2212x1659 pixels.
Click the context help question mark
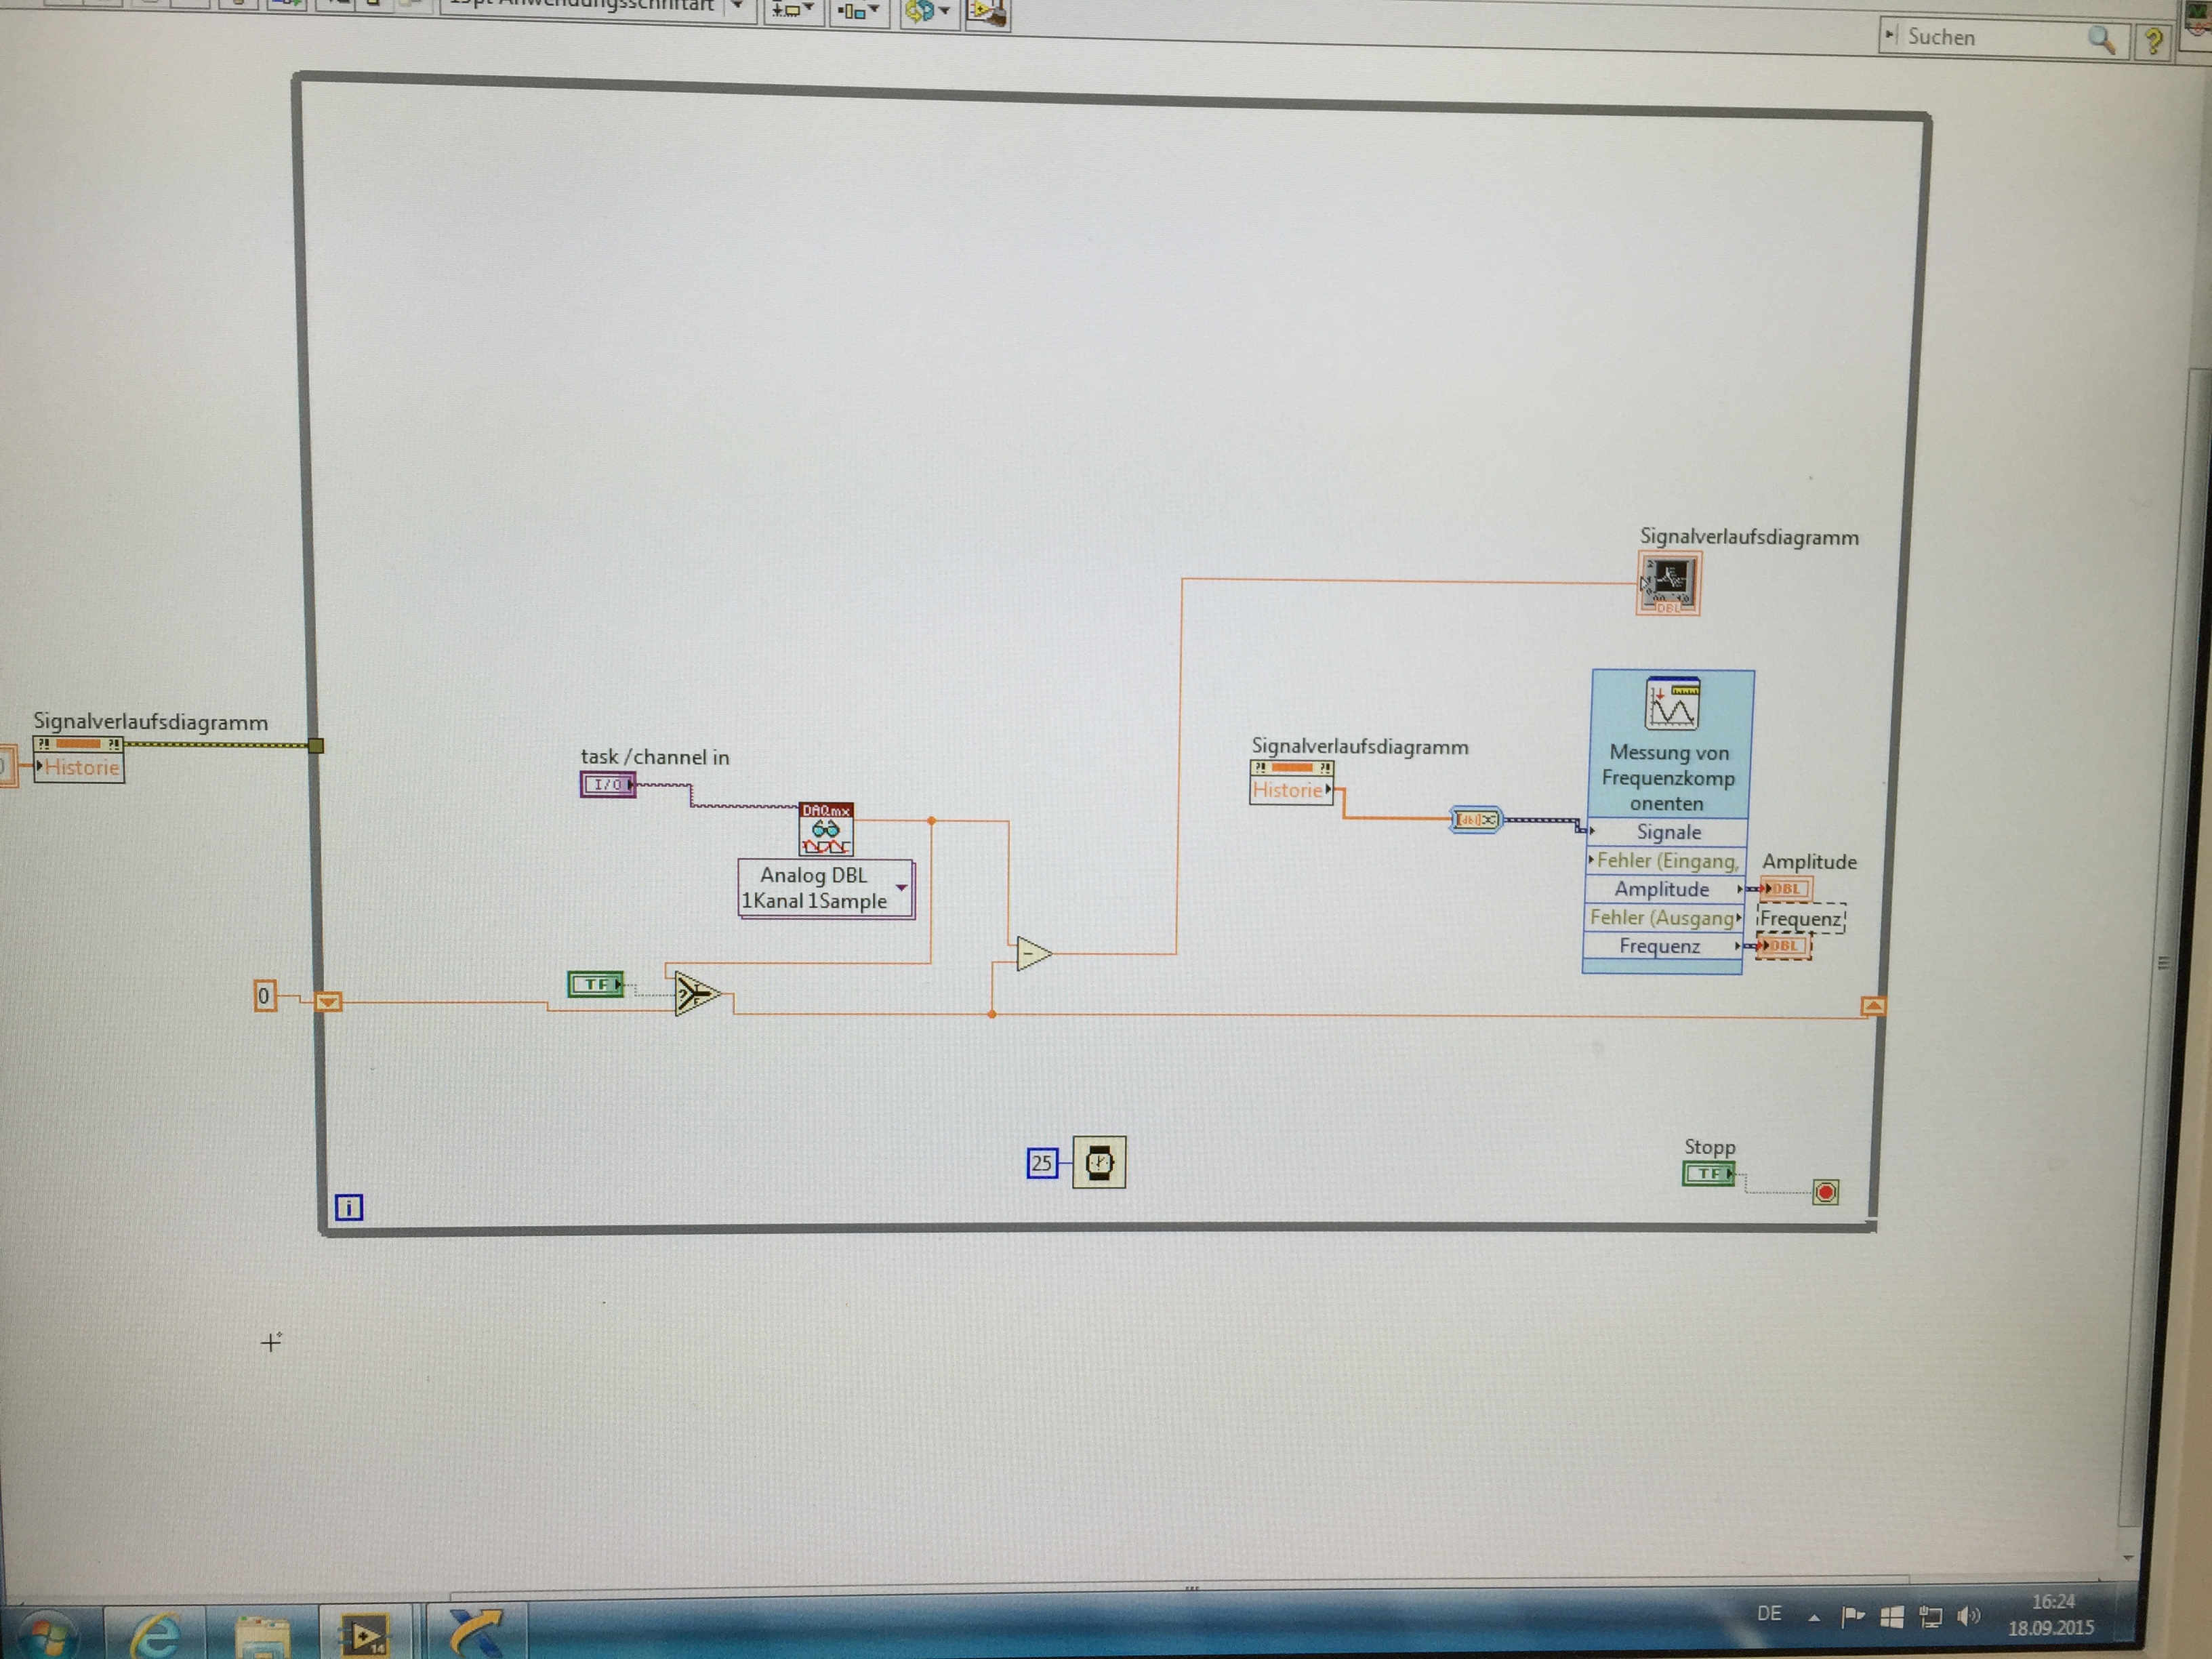click(2153, 42)
